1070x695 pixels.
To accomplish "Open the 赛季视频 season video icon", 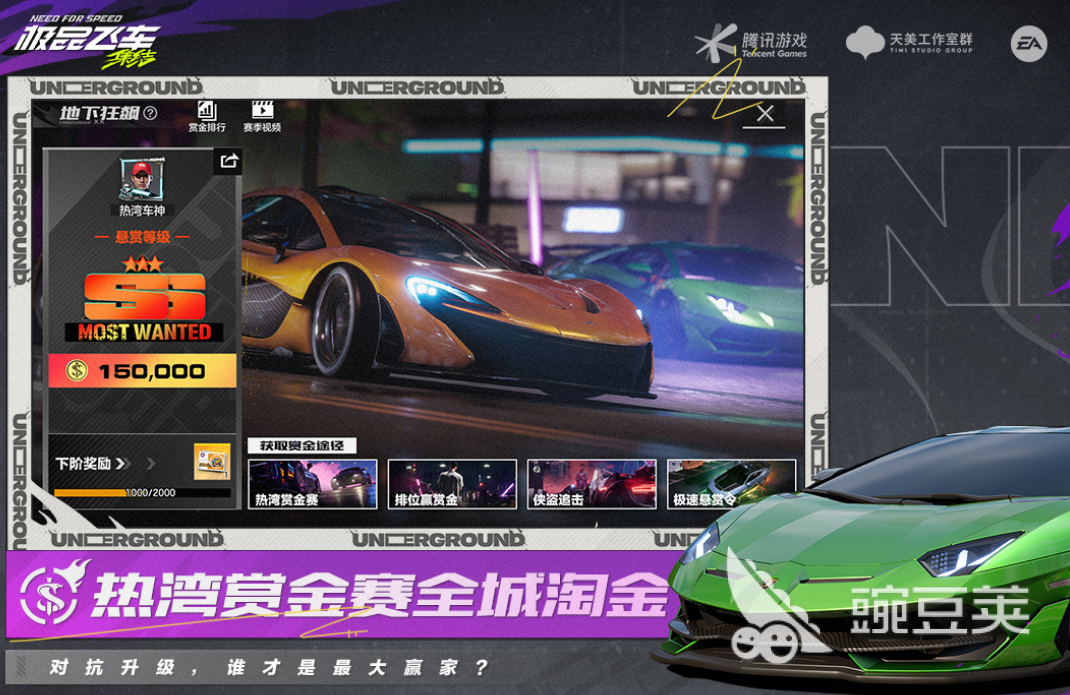I will pos(262,117).
